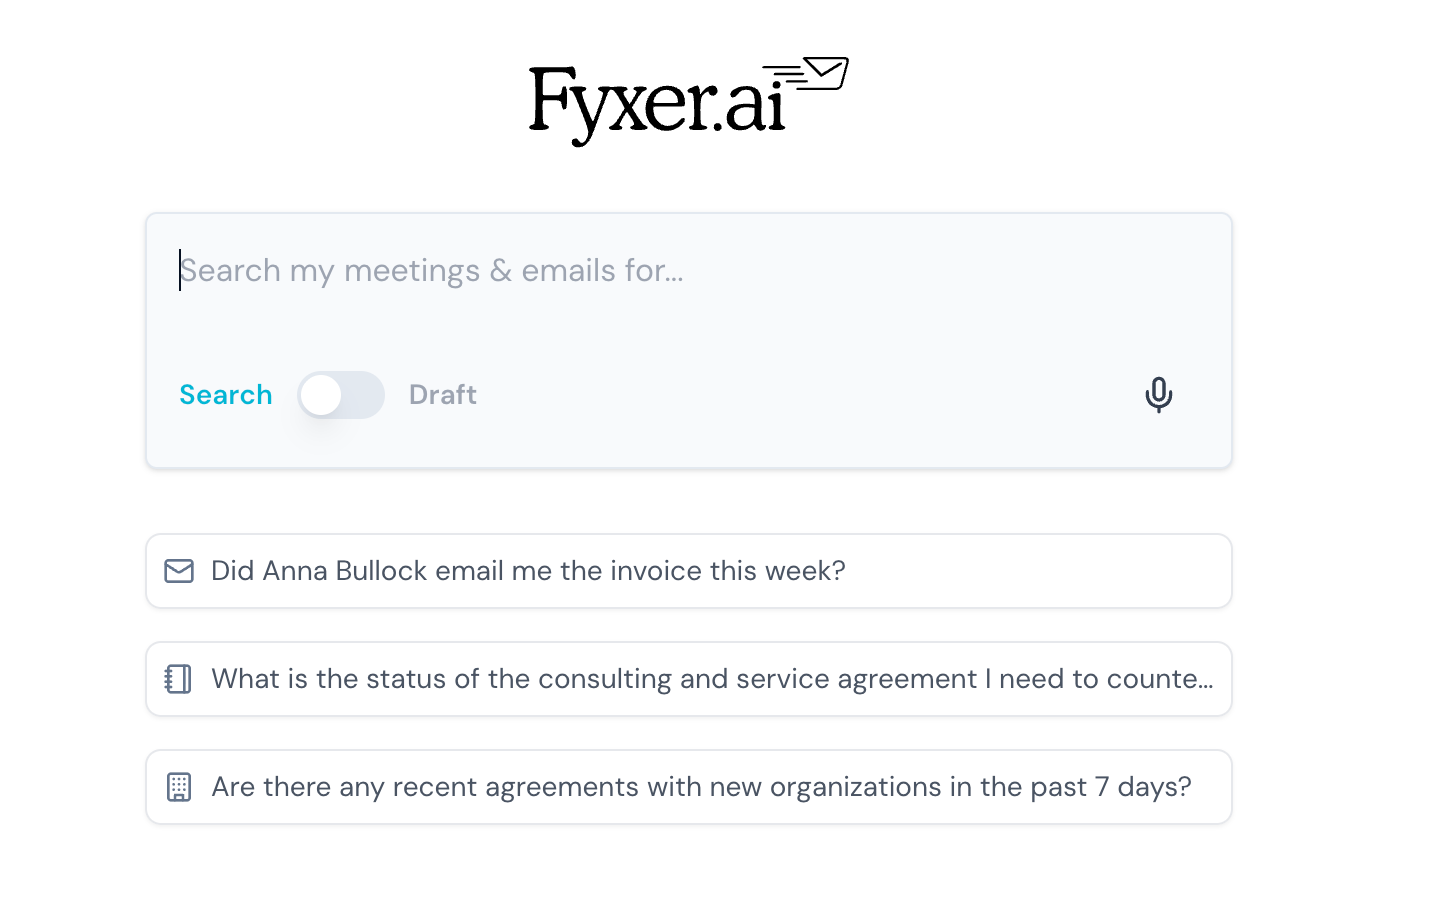Image resolution: width=1431 pixels, height=910 pixels.
Task: Switch from Search to Draft mode using the toggle
Action: click(341, 395)
